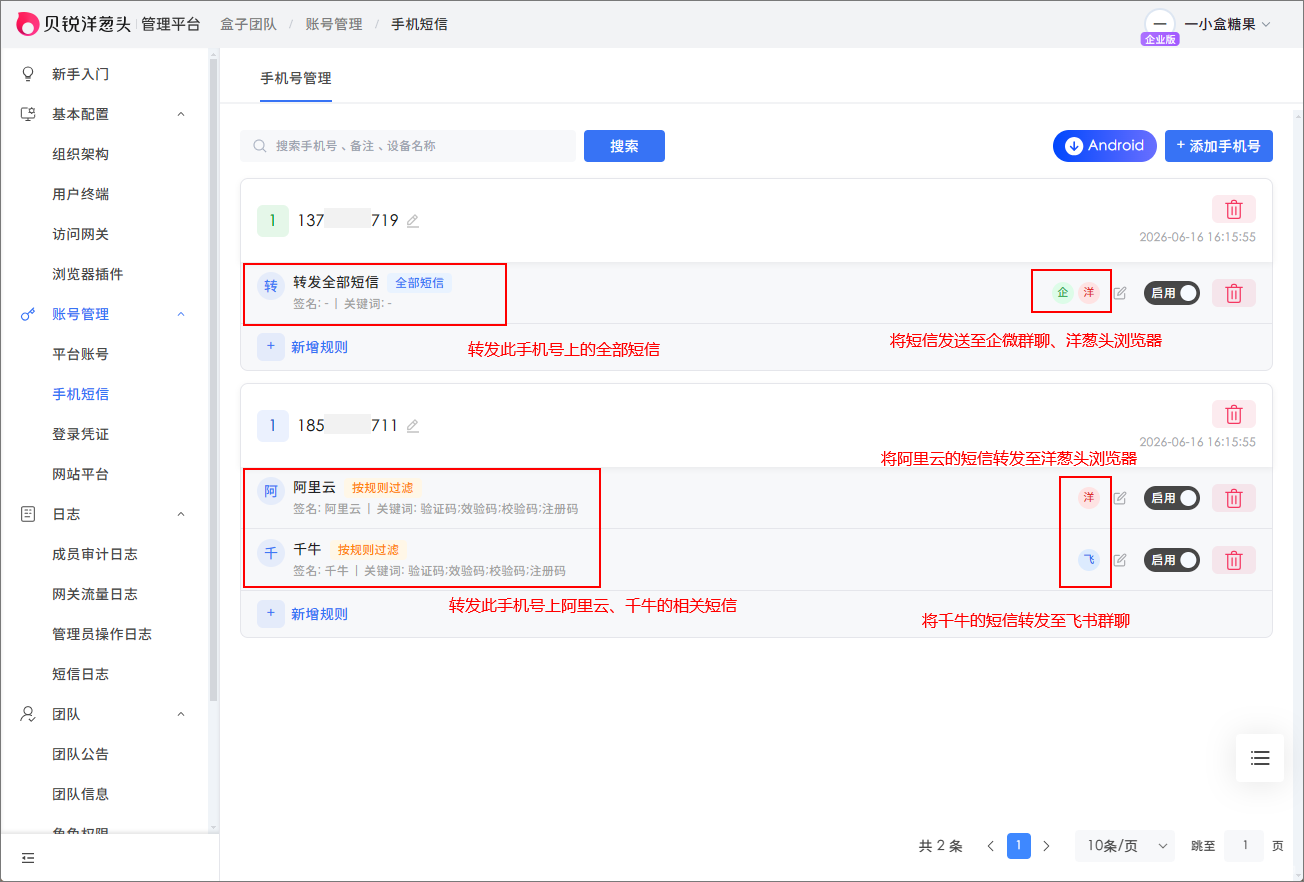Delete the 转发全部短信 rule

(x=1234, y=293)
